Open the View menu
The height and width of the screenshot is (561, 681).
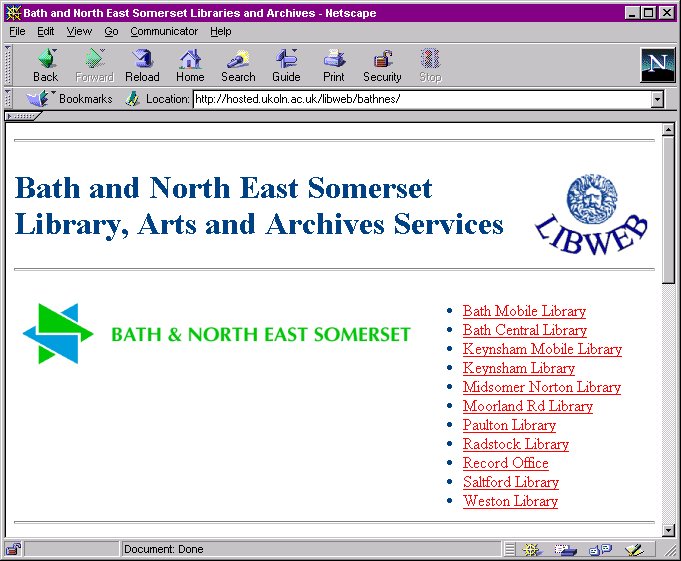[79, 31]
